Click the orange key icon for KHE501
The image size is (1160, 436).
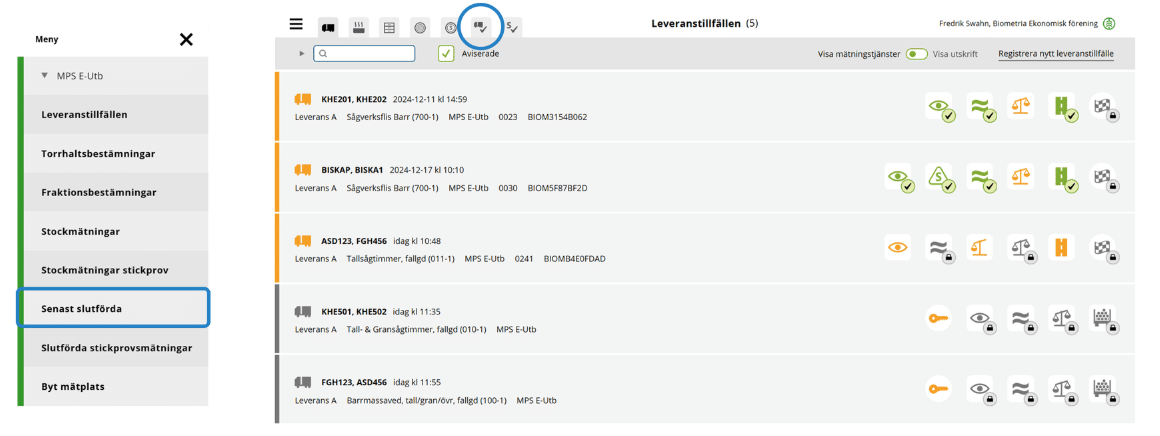(x=939, y=318)
